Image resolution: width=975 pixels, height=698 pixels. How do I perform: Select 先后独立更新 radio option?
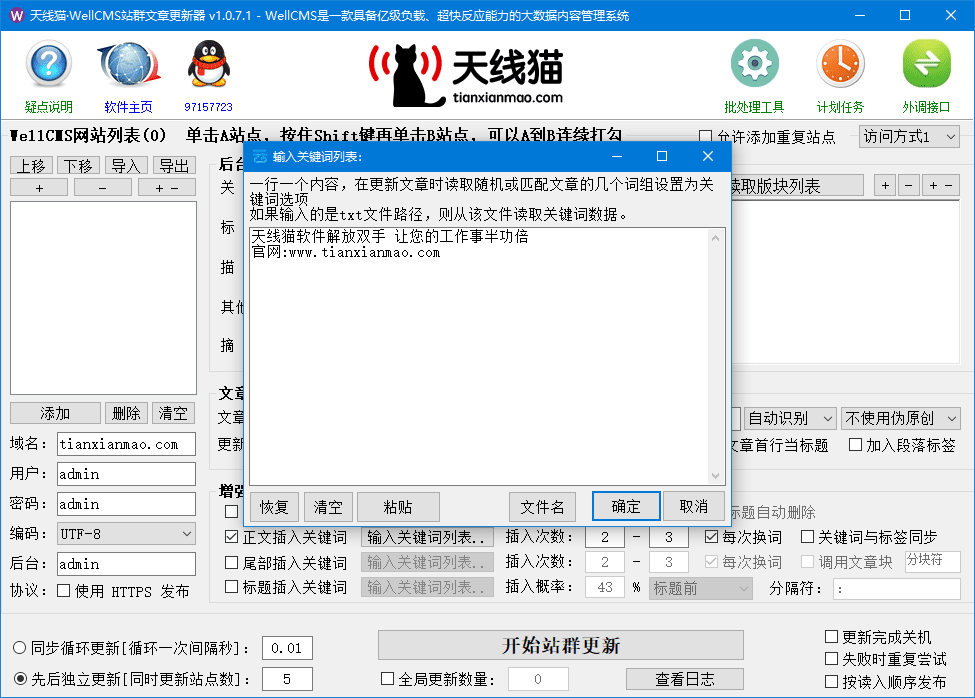20,679
